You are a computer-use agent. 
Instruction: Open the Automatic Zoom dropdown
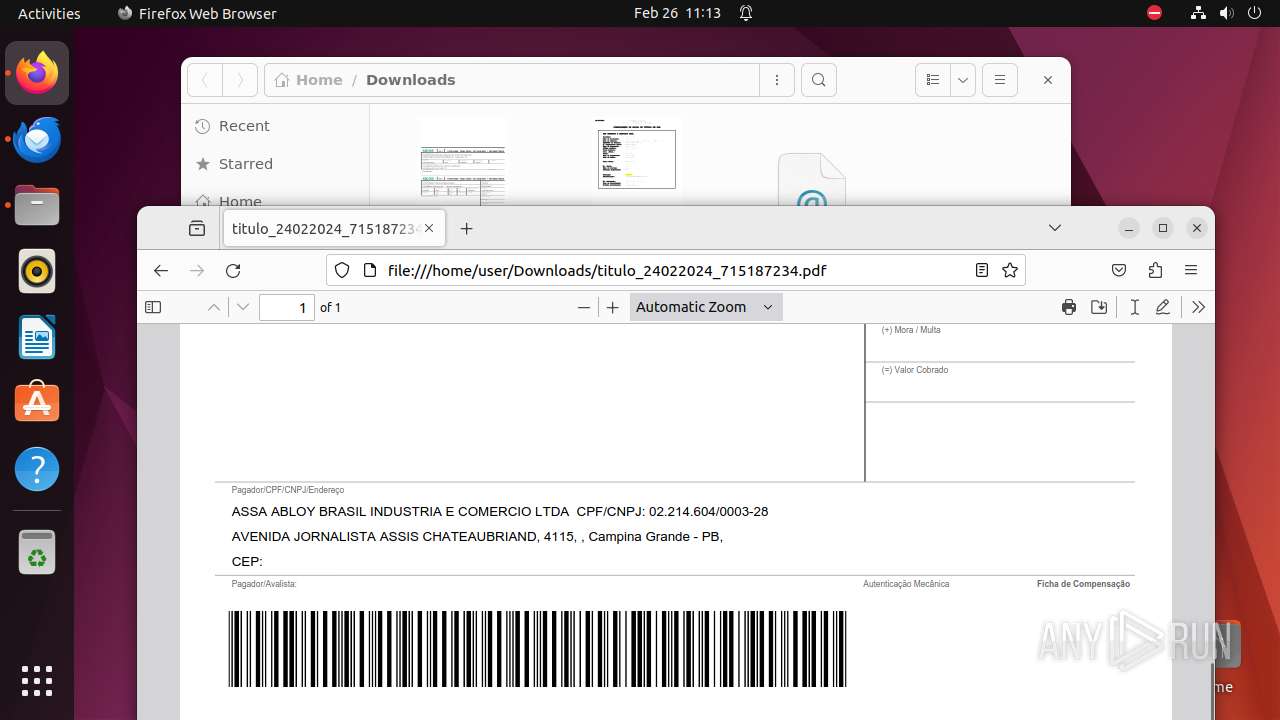pyautogui.click(x=706, y=307)
